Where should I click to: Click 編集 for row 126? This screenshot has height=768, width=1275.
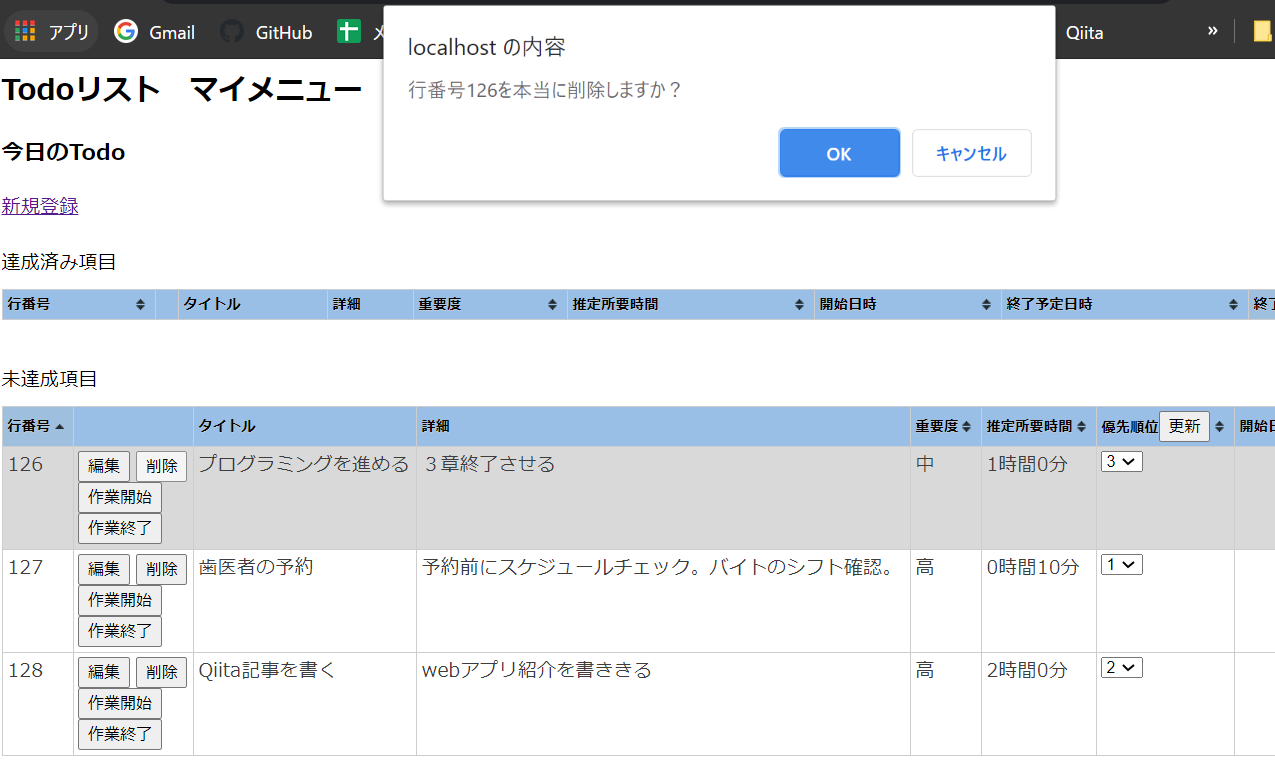(104, 466)
